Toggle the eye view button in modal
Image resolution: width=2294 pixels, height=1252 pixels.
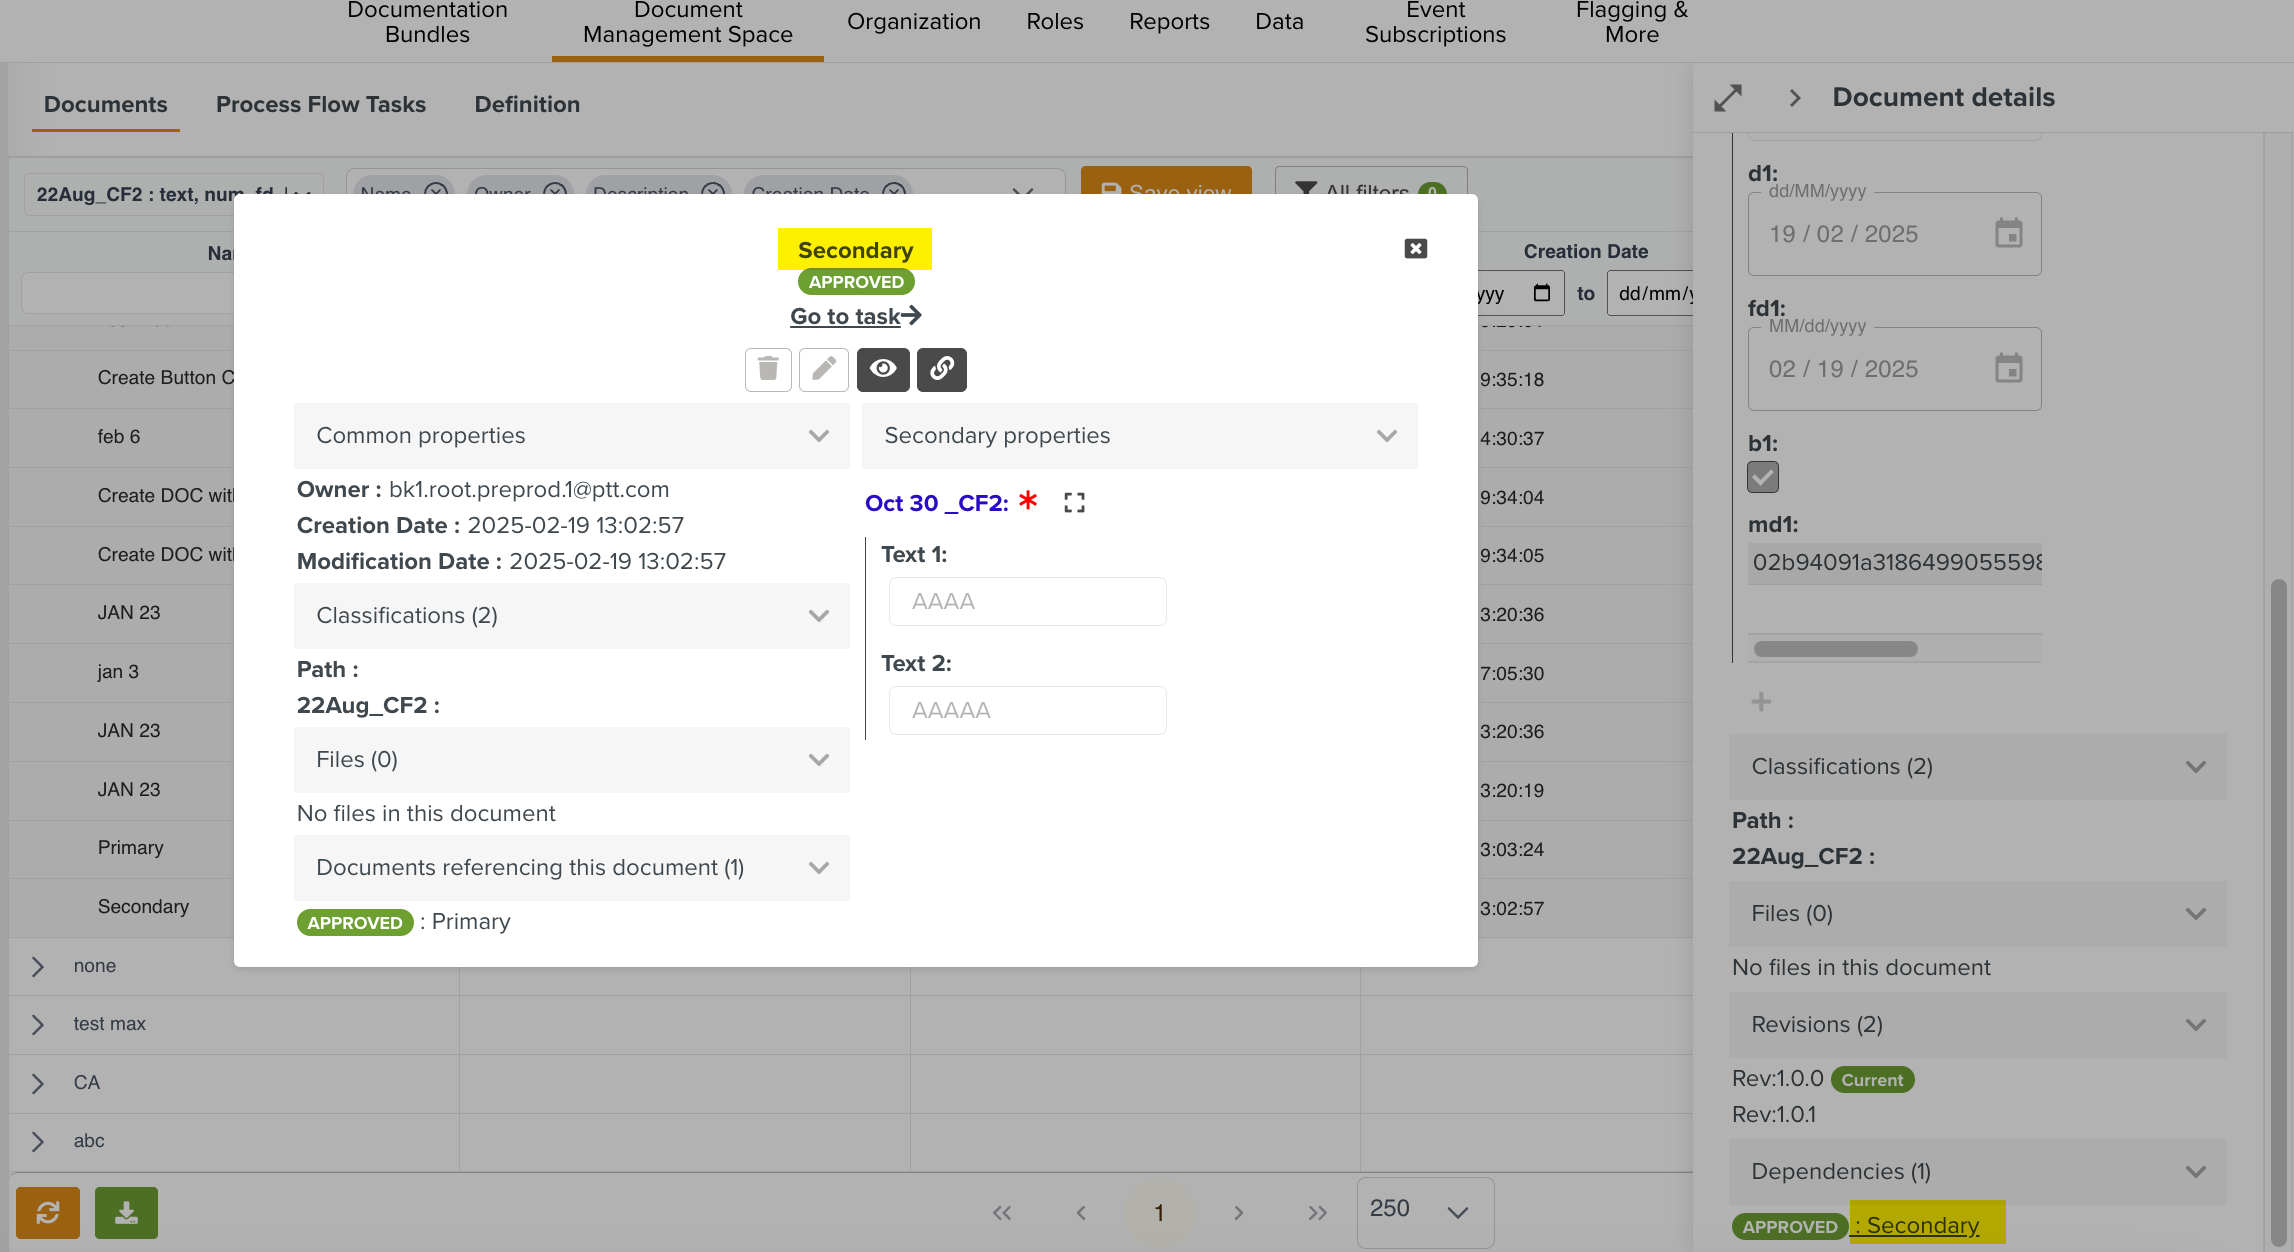coord(882,369)
